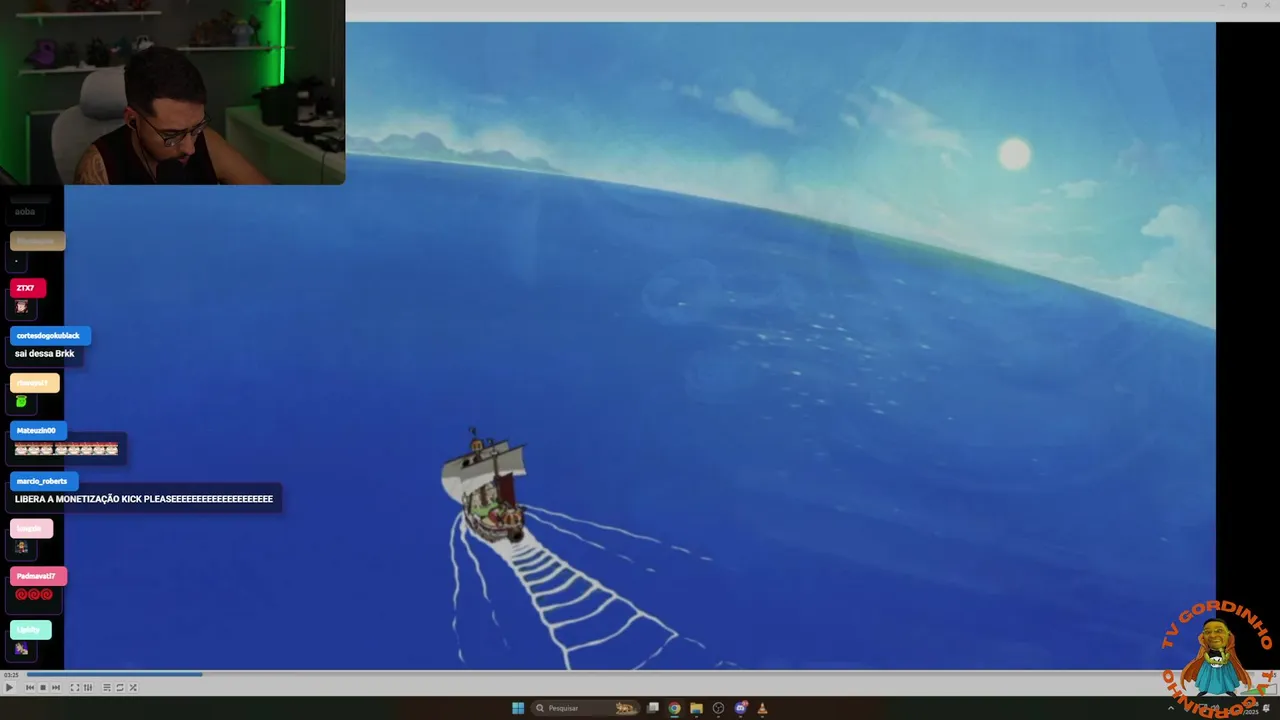Viewport: 1280px width, 720px height.
Task: Open Task View on the taskbar
Action: pyautogui.click(x=653, y=708)
